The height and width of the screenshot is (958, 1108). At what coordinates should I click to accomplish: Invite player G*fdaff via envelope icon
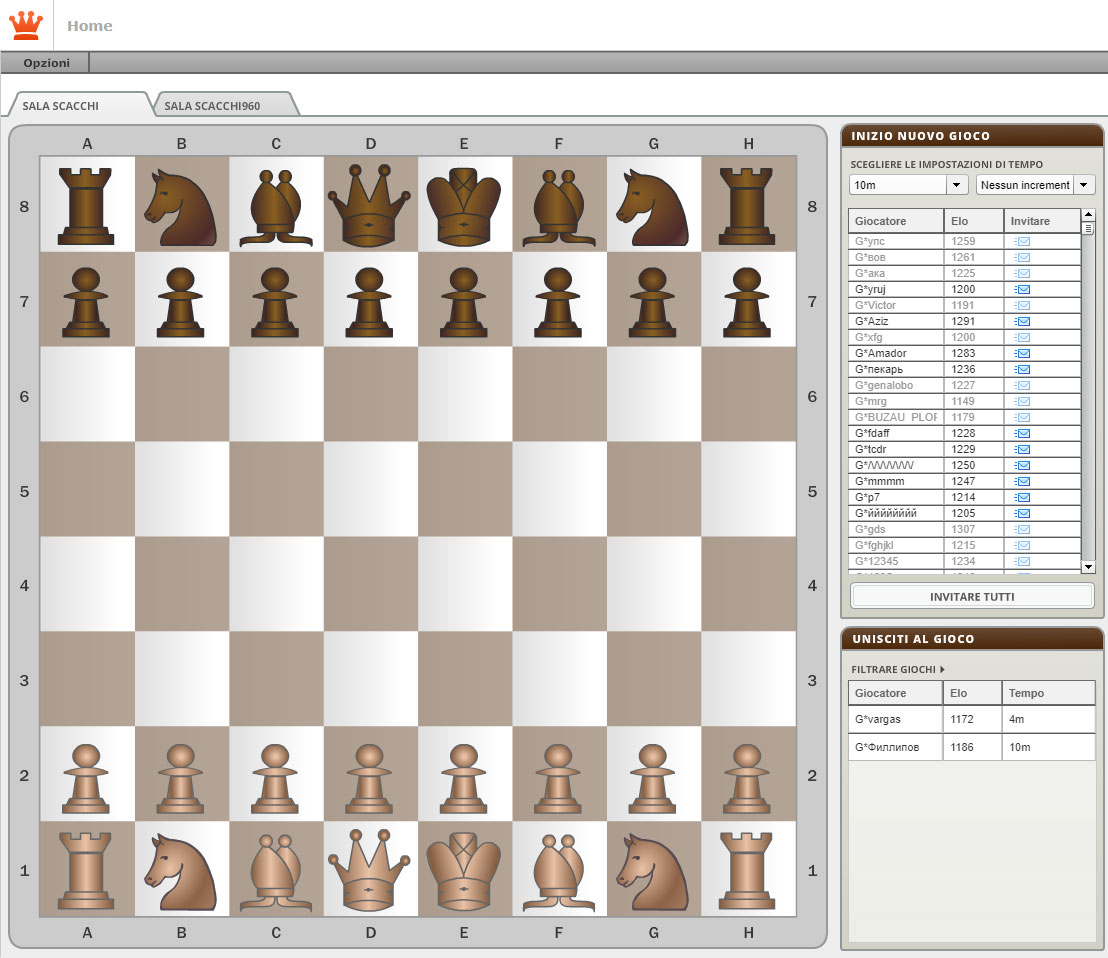tap(1022, 433)
